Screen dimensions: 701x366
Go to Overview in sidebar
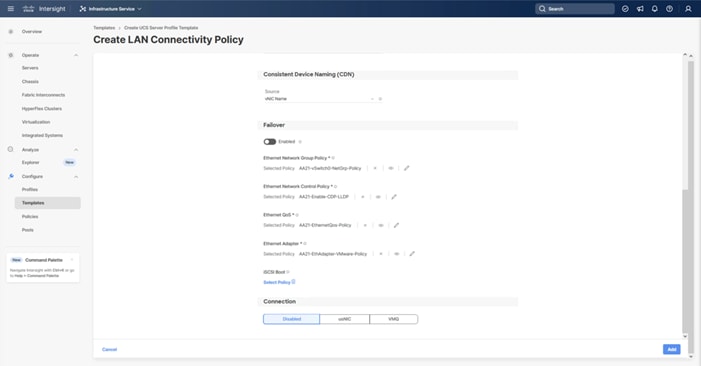tap(32, 32)
